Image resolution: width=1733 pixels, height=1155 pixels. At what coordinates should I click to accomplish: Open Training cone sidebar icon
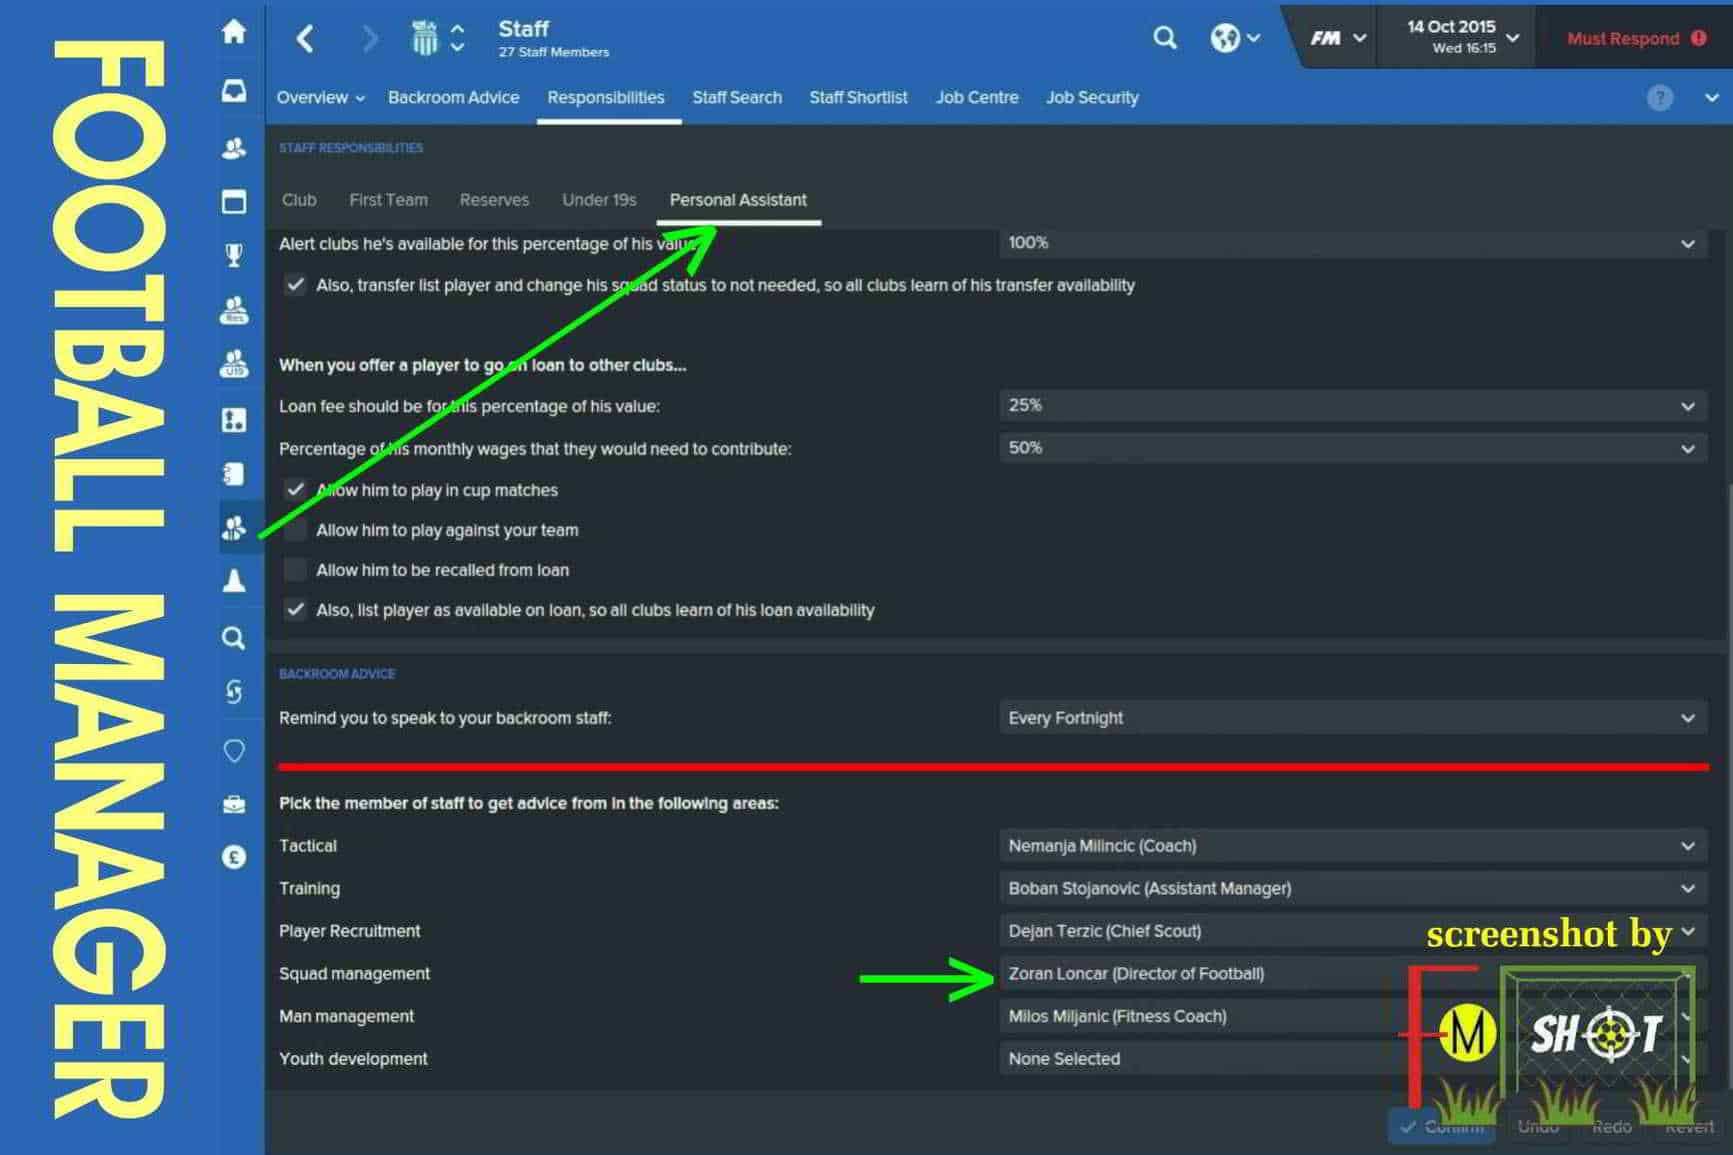[234, 581]
